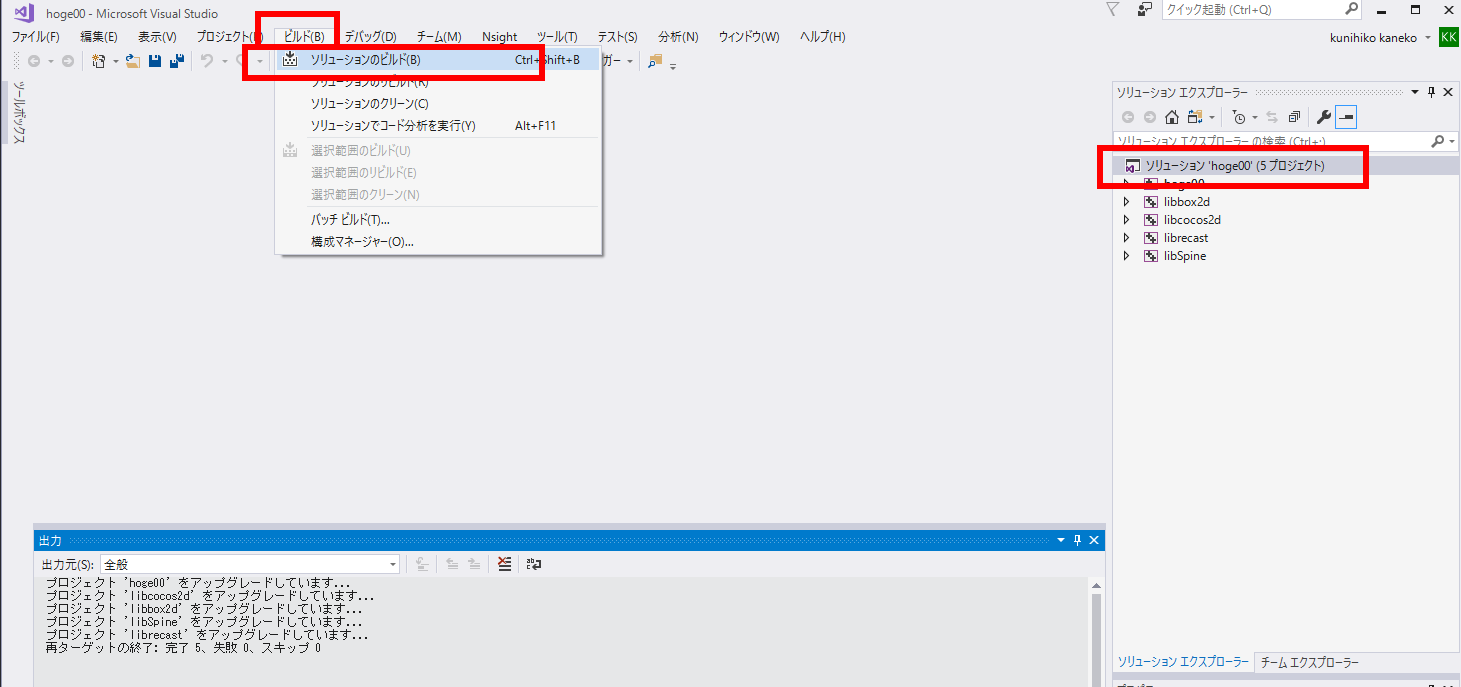Screen dimensions: 1461x687
Task: Open the 表示(V) menu
Action: (x=157, y=37)
